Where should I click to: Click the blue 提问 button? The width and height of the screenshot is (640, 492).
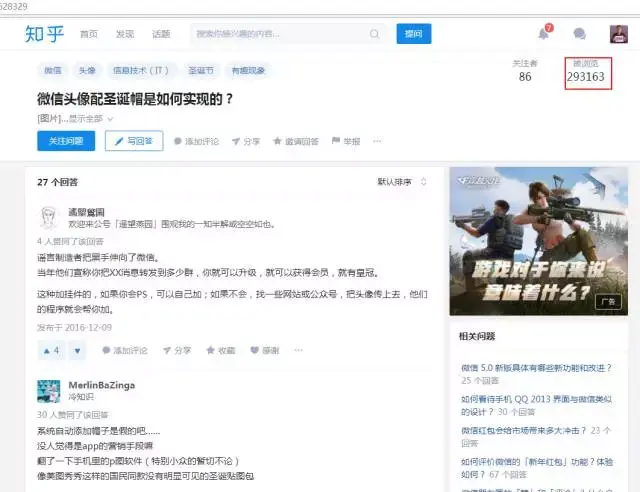click(x=413, y=33)
